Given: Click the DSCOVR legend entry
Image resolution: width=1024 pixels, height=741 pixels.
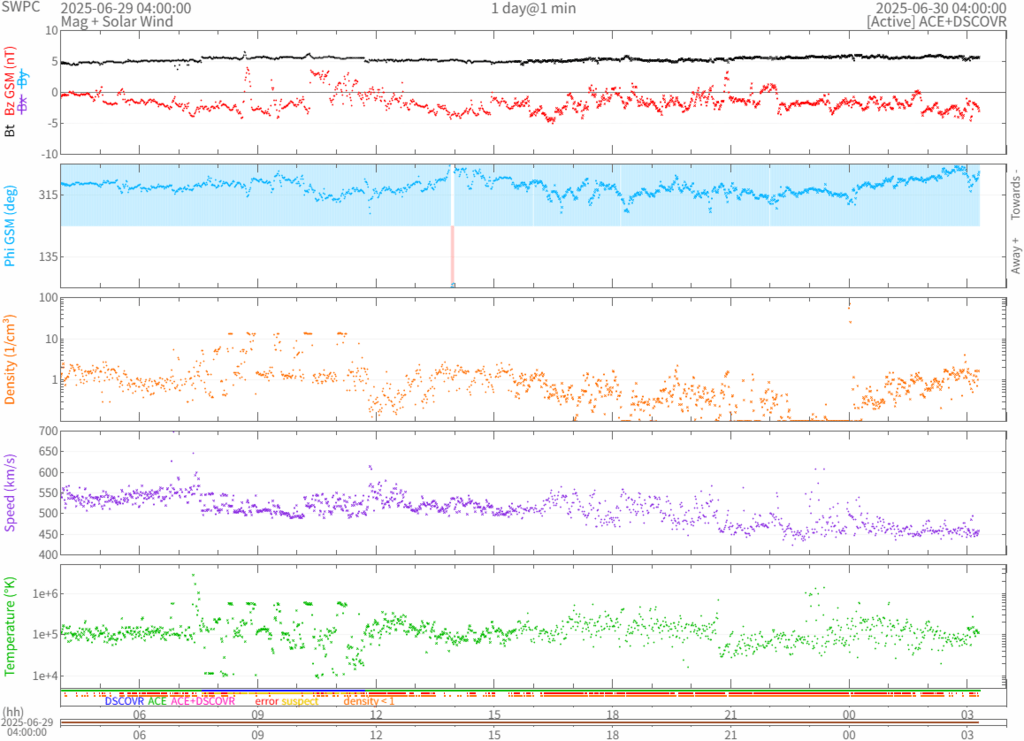Looking at the screenshot, I should click(124, 702).
